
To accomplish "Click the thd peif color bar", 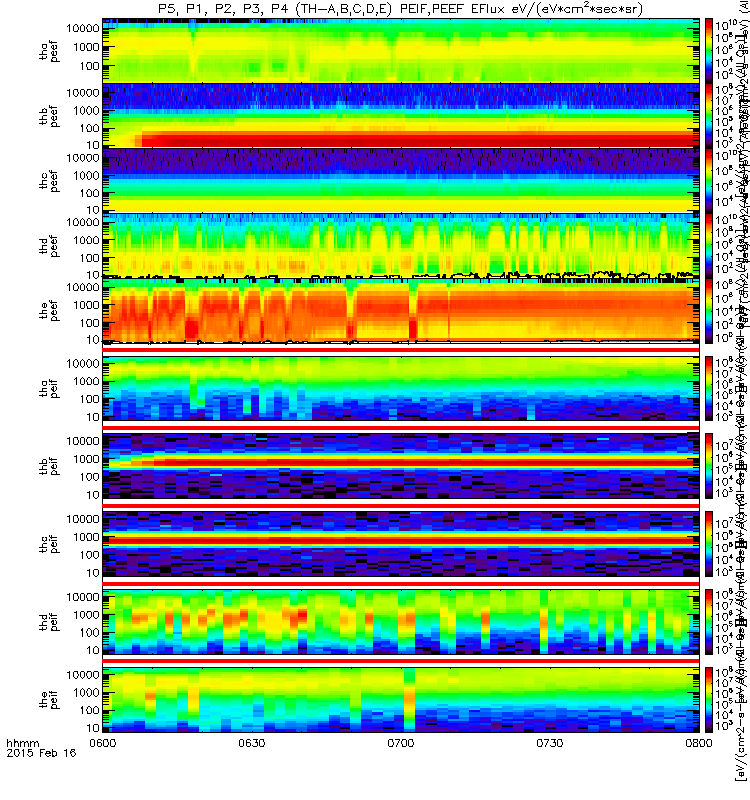I will coord(709,621).
